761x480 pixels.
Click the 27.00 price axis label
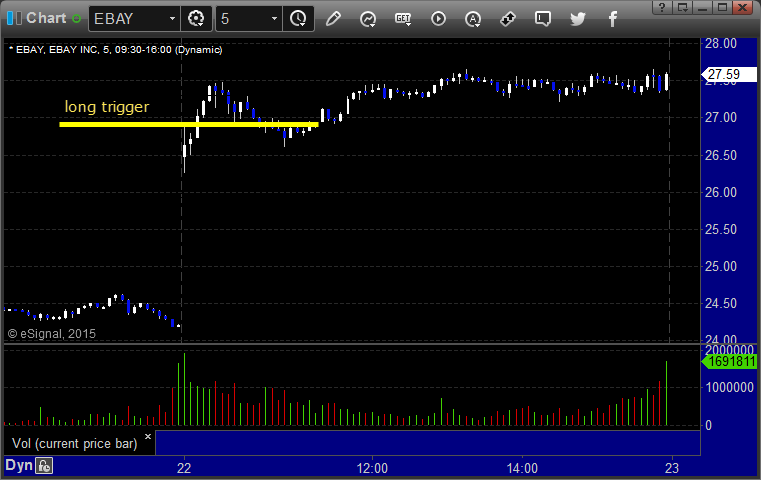click(721, 117)
